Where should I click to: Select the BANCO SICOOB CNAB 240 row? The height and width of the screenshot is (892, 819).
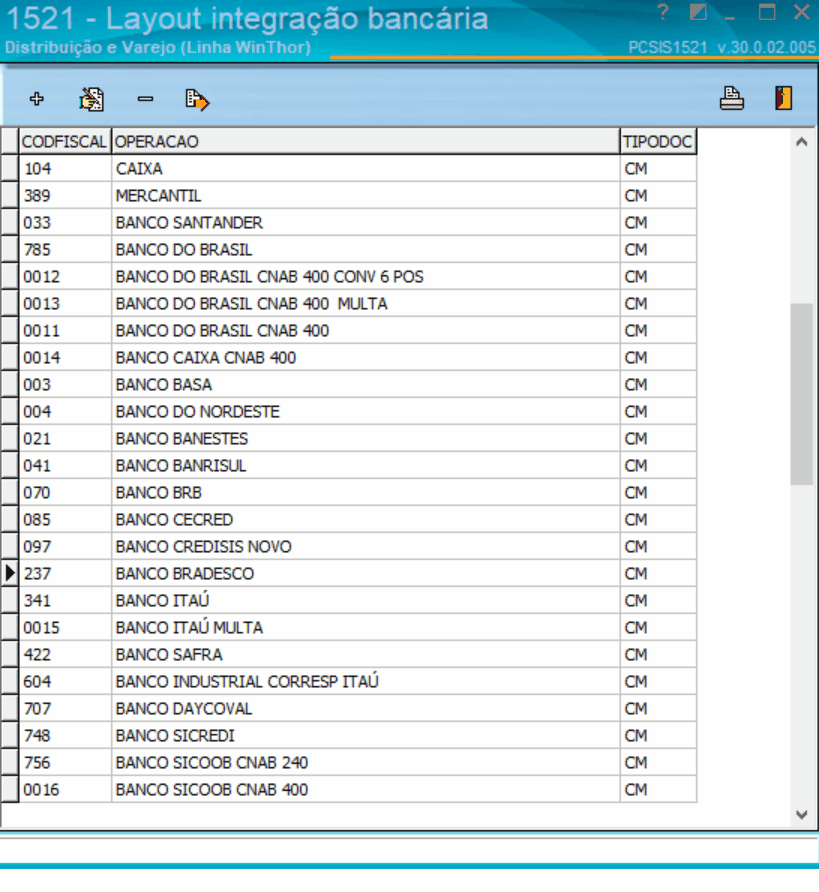coord(348,763)
